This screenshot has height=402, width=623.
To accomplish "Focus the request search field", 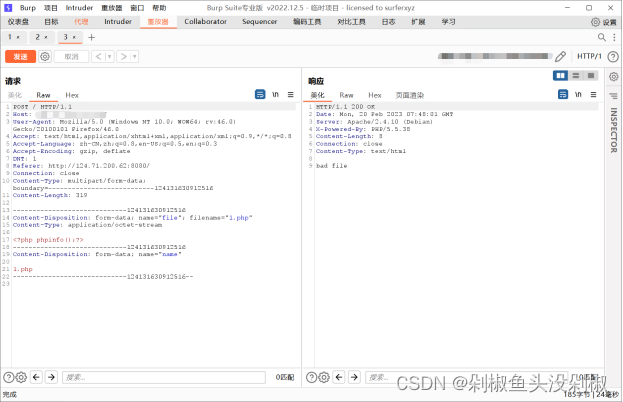I will pyautogui.click(x=164, y=377).
